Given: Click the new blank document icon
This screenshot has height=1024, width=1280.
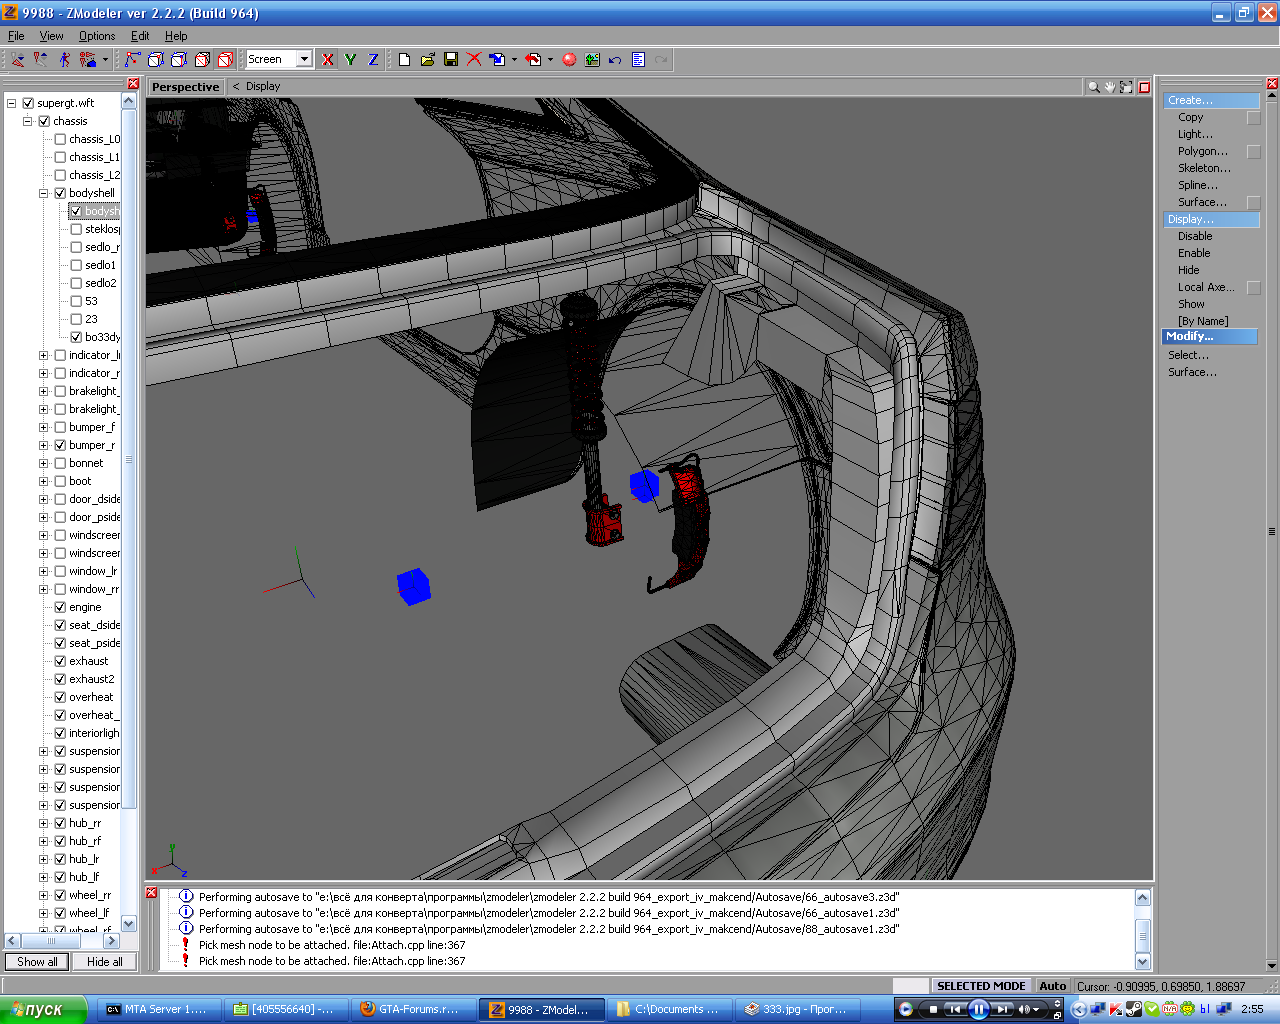Looking at the screenshot, I should pos(404,60).
